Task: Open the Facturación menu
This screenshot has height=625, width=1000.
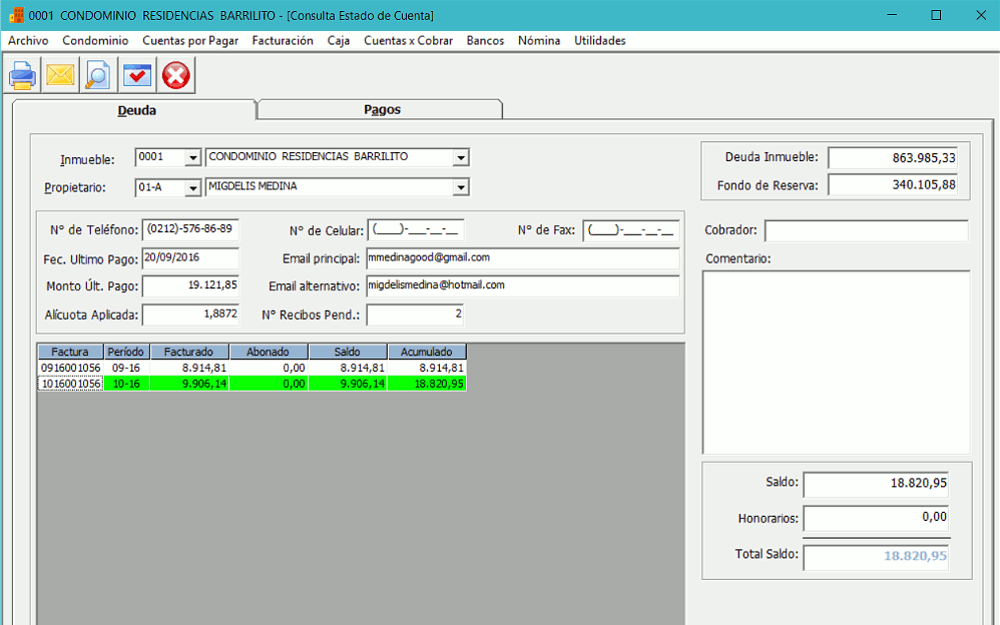Action: (x=282, y=41)
